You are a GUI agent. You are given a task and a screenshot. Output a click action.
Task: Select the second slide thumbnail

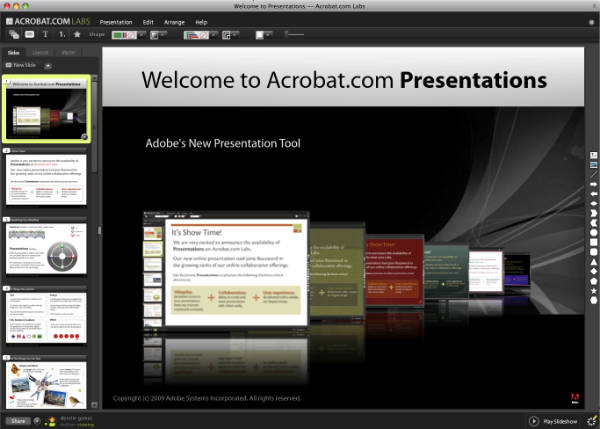tap(46, 179)
